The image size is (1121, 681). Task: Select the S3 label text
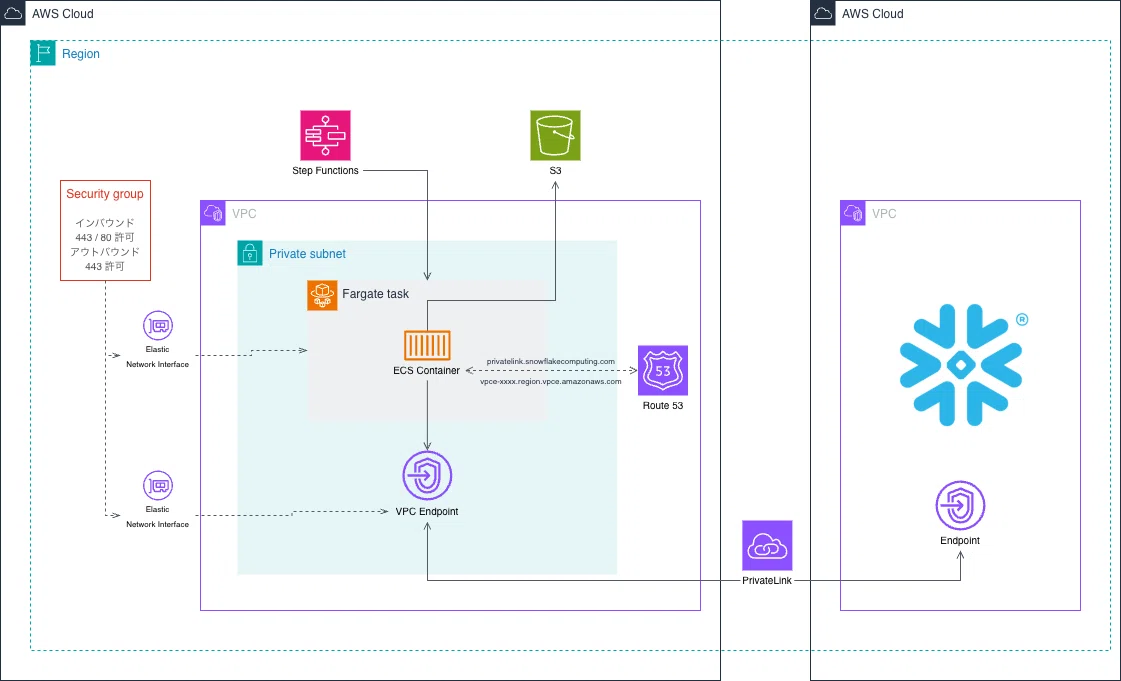pyautogui.click(x=555, y=170)
